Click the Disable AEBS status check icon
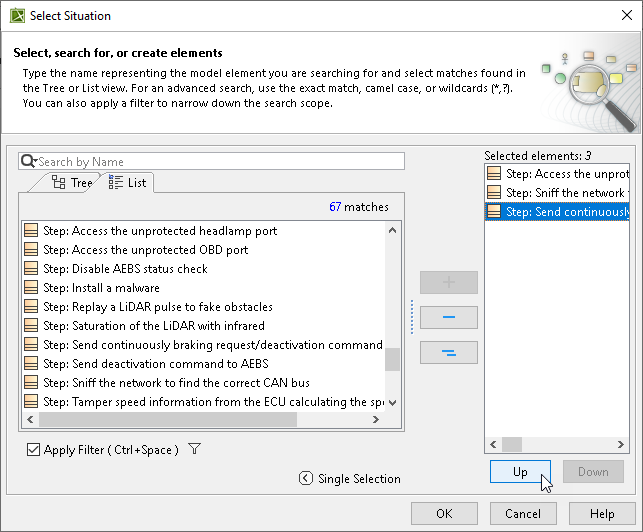Image resolution: width=643 pixels, height=532 pixels. point(31,269)
